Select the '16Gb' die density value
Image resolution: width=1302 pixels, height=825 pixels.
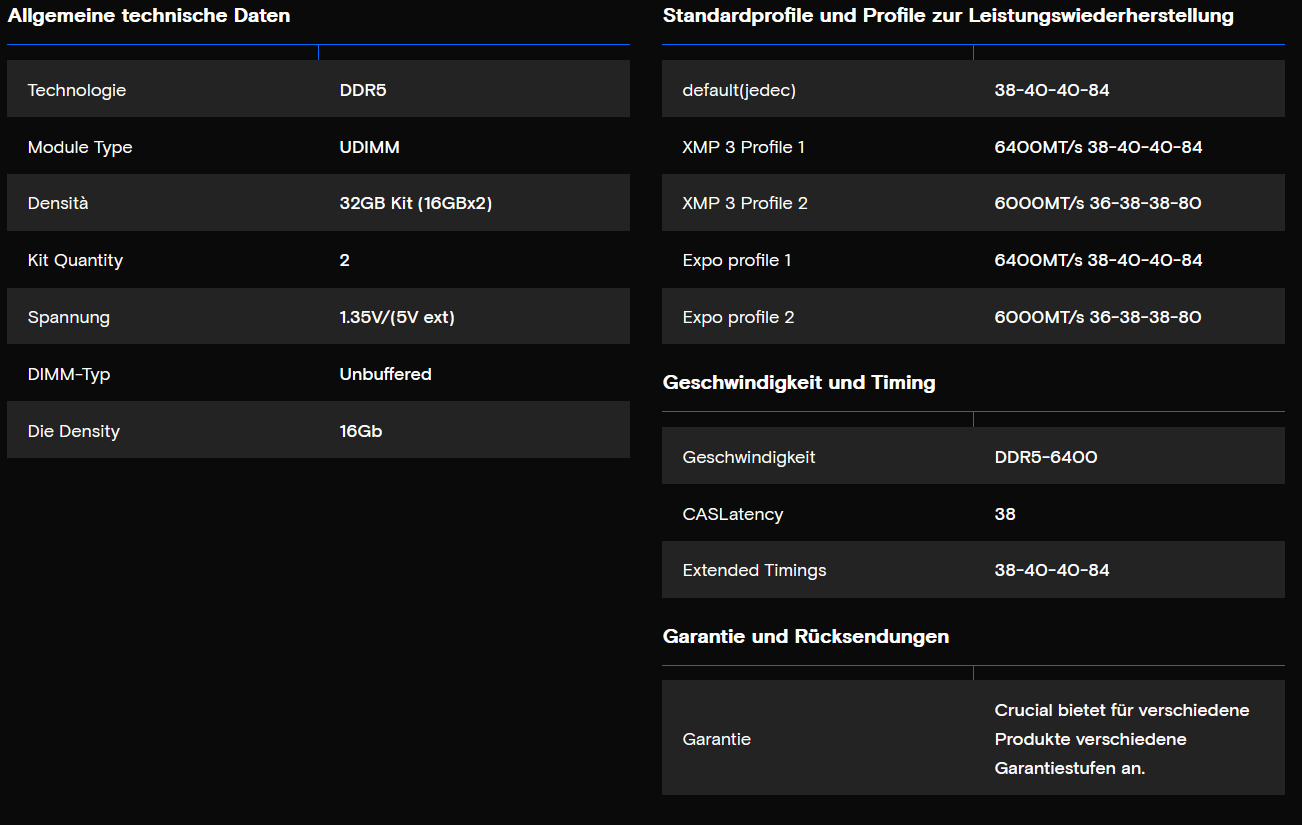point(361,431)
